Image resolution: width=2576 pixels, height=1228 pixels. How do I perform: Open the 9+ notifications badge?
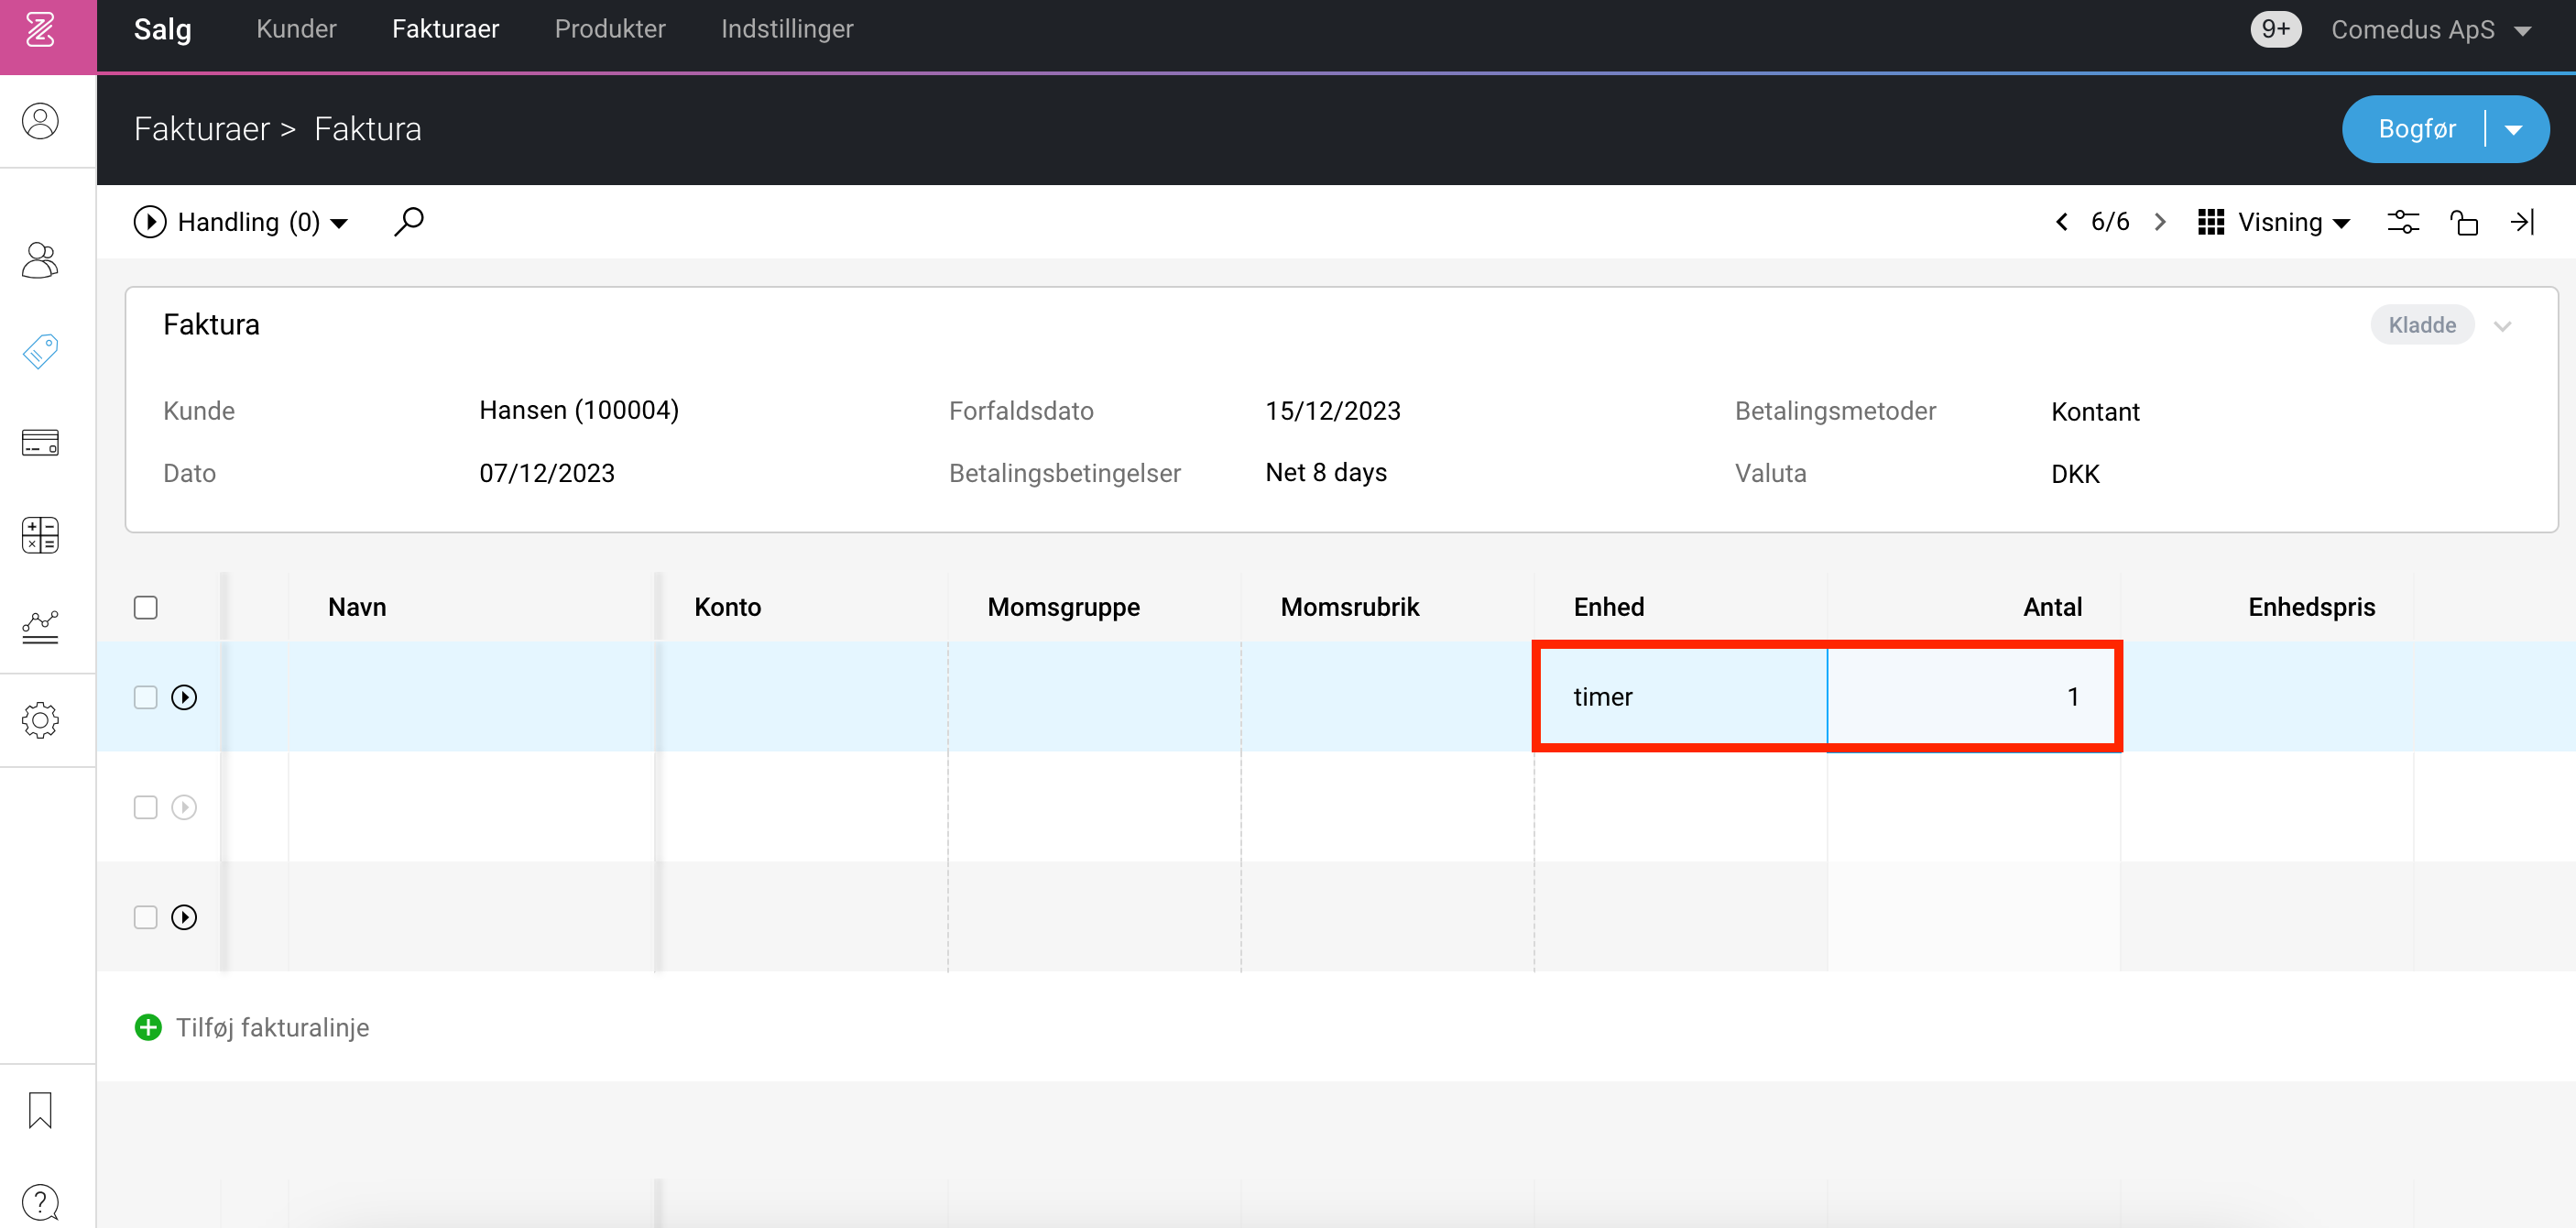2275,29
